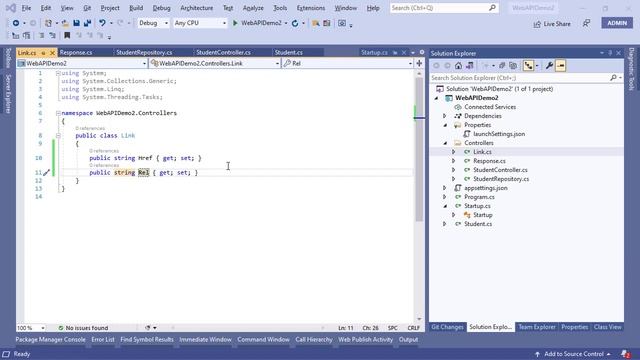Viewport: 640px width, 360px height.
Task: Open the Any CPU platform dropdown
Action: point(200,23)
